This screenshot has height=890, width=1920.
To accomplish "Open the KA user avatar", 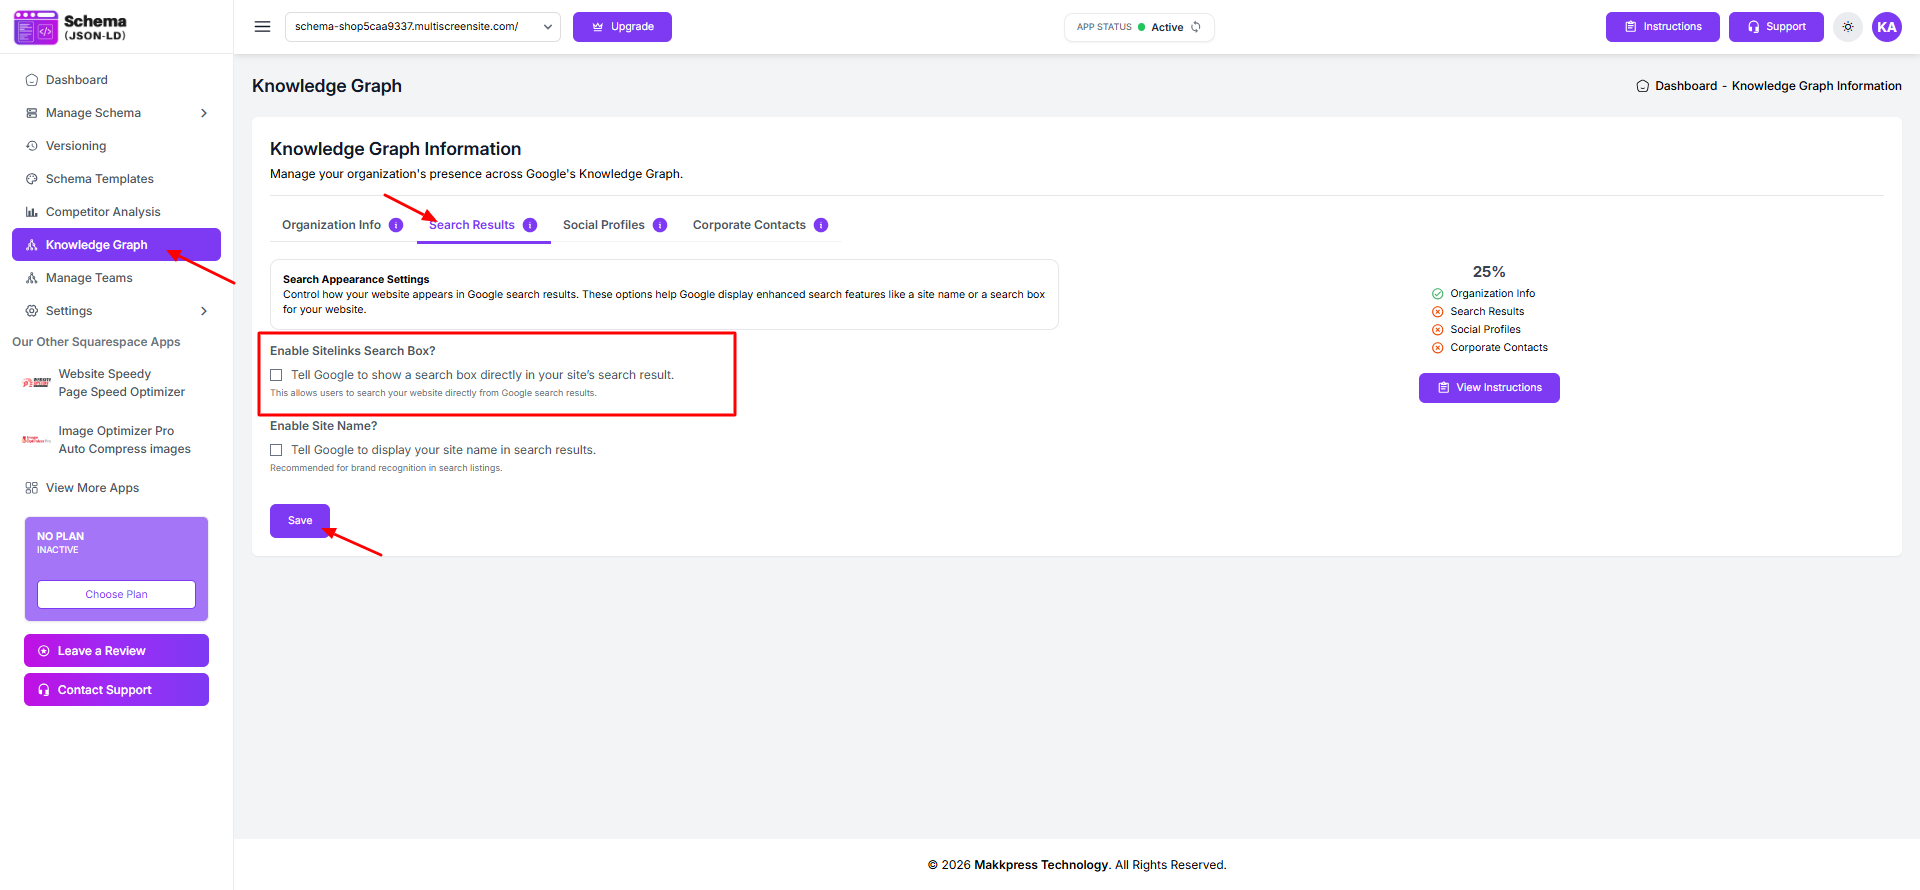I will [1886, 27].
